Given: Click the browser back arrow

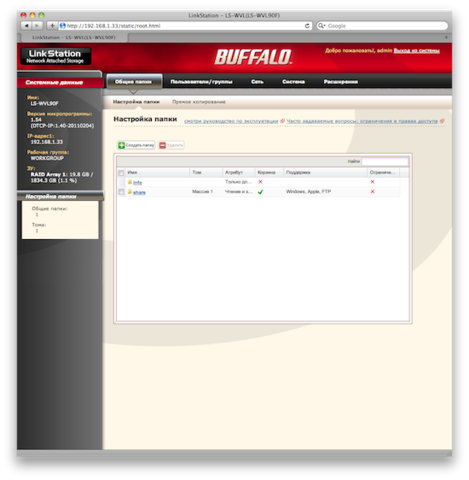Looking at the screenshot, I should click(26, 25).
